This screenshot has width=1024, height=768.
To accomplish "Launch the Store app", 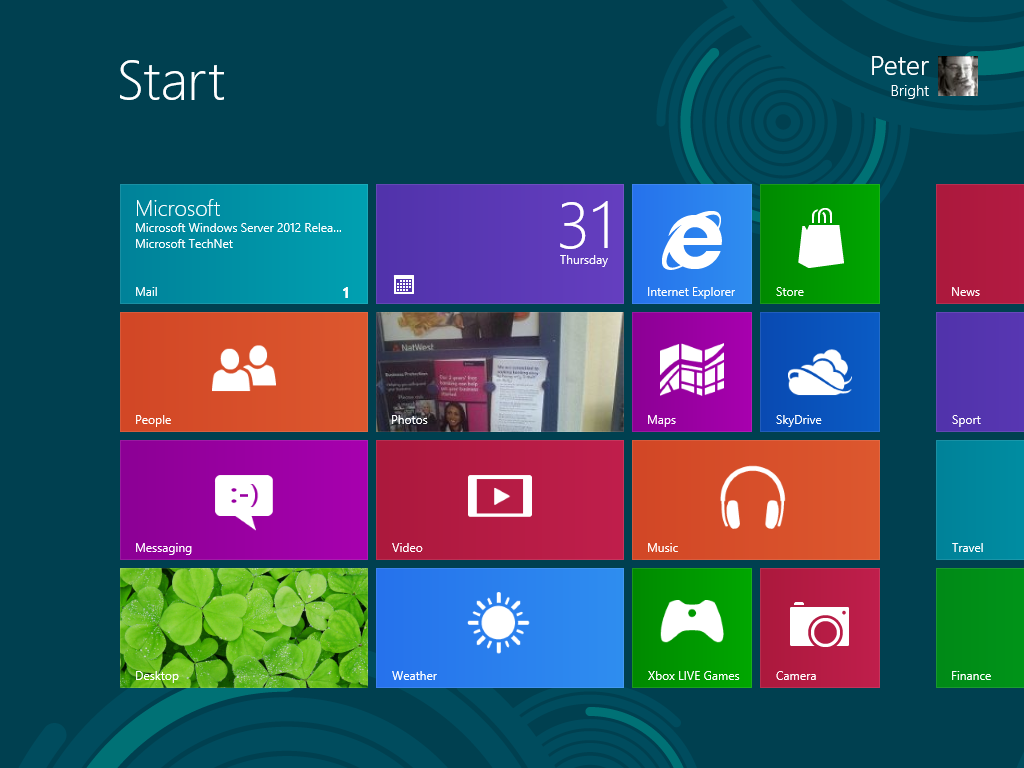I will pos(819,243).
